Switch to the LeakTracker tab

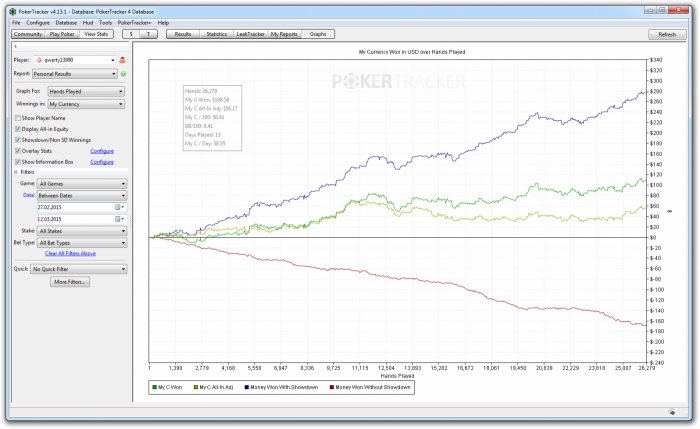point(250,34)
